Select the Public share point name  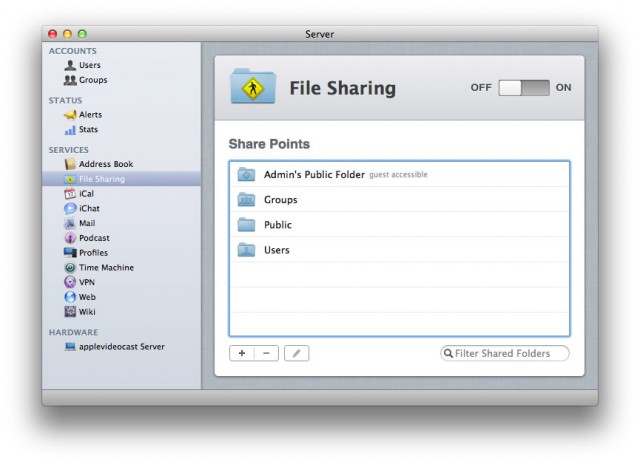click(278, 225)
